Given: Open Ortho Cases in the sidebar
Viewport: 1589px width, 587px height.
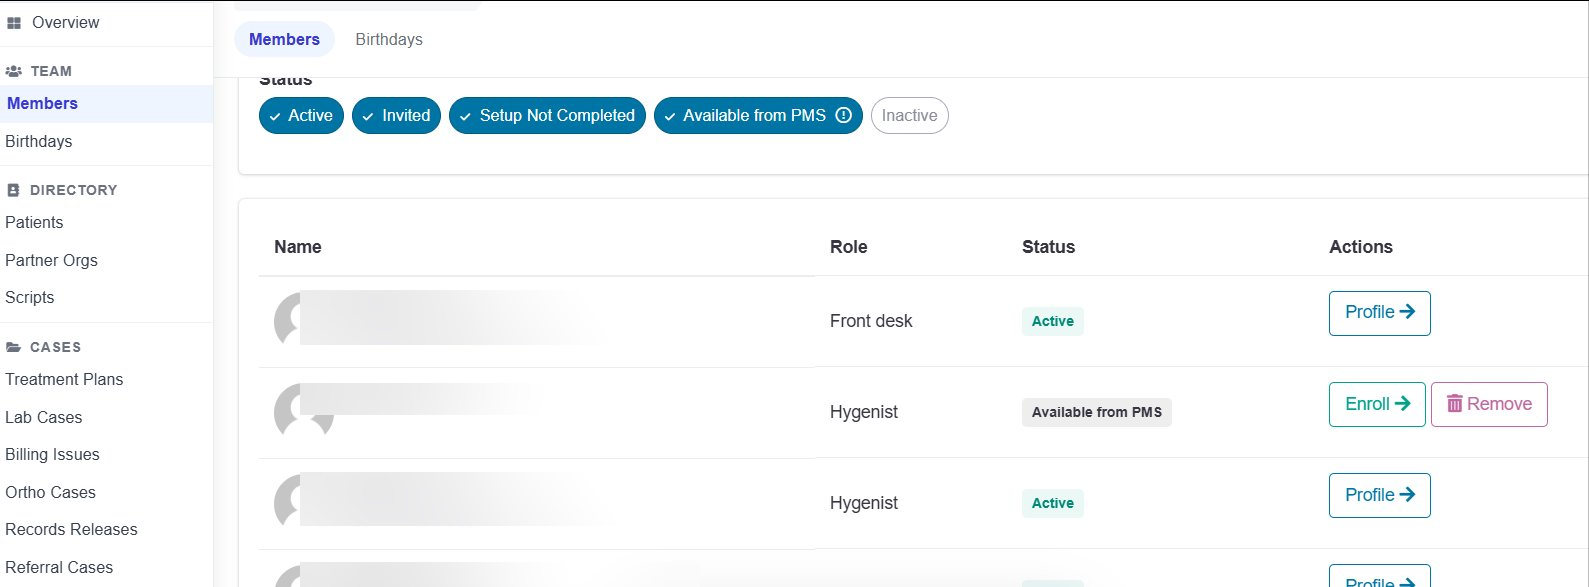Looking at the screenshot, I should [50, 492].
